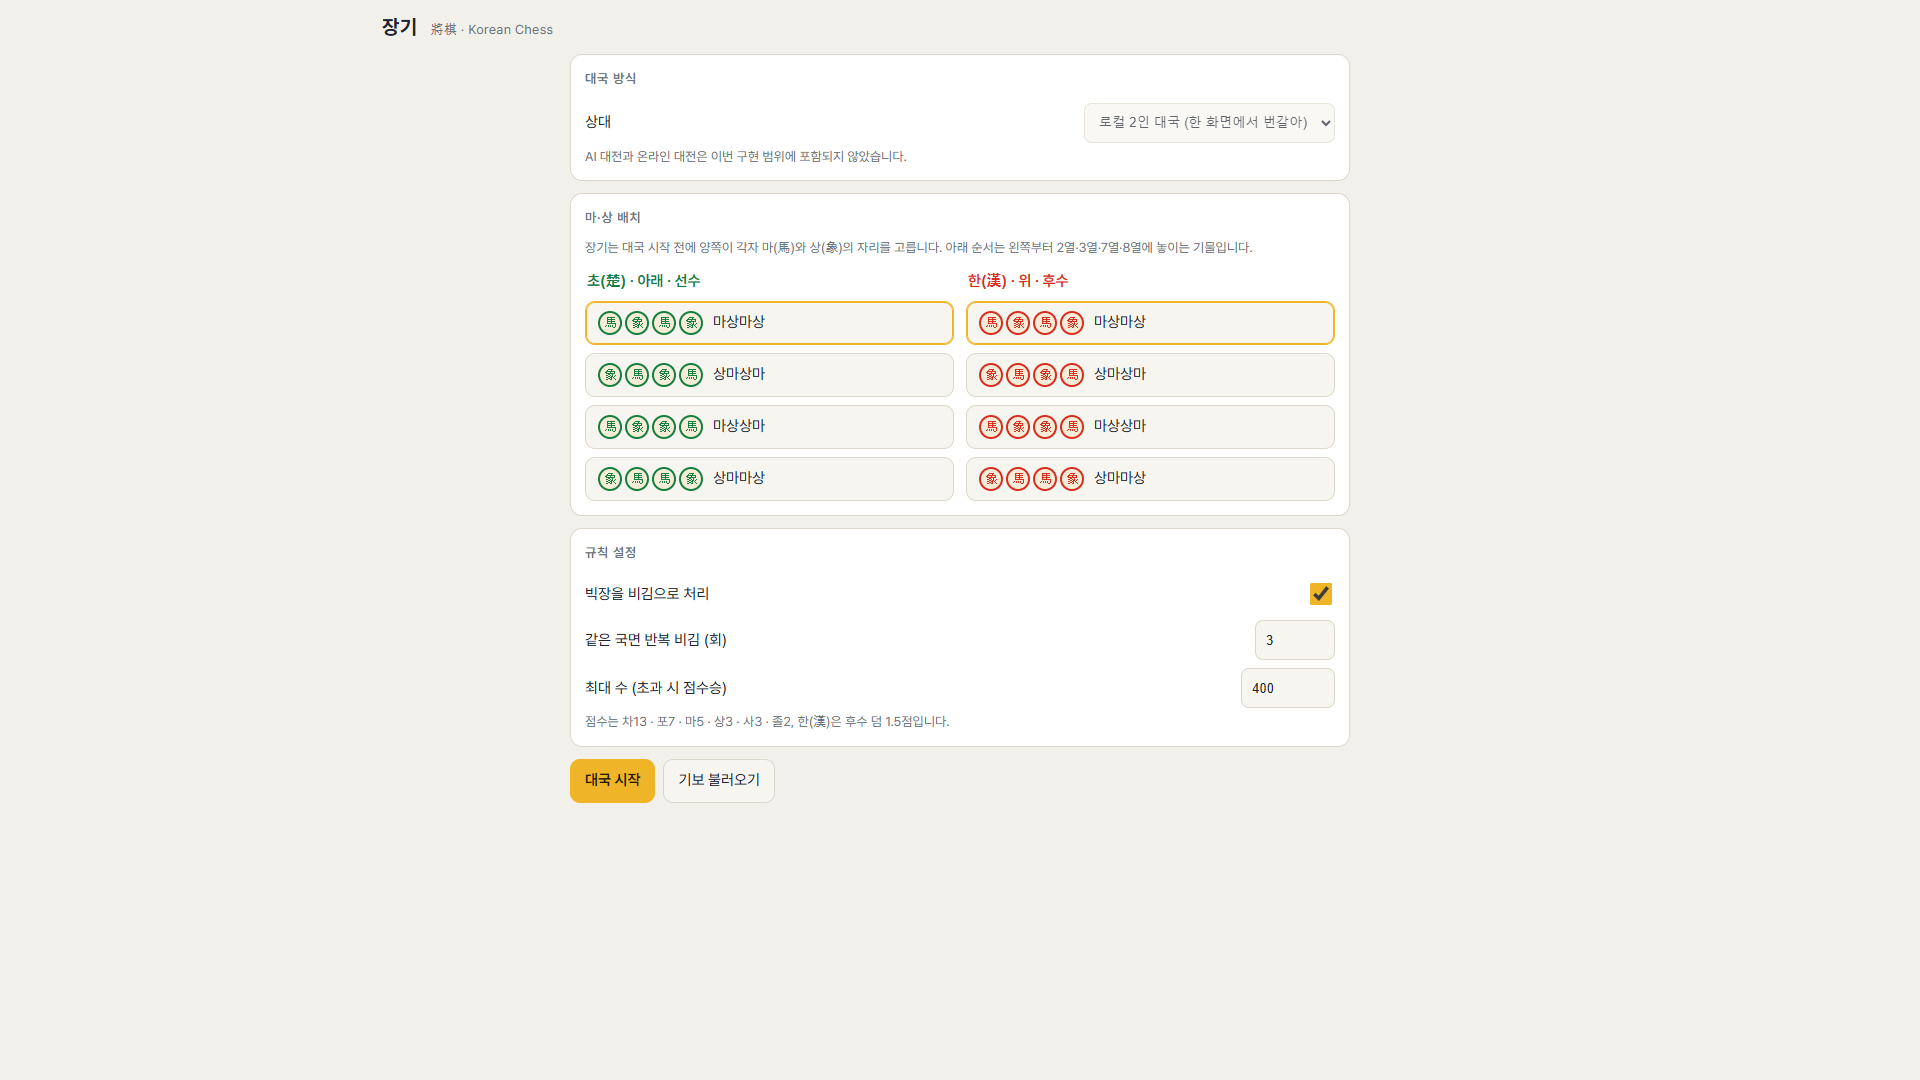
Task: Select Han's 상마상마 piece arrangement
Action: coord(1150,375)
